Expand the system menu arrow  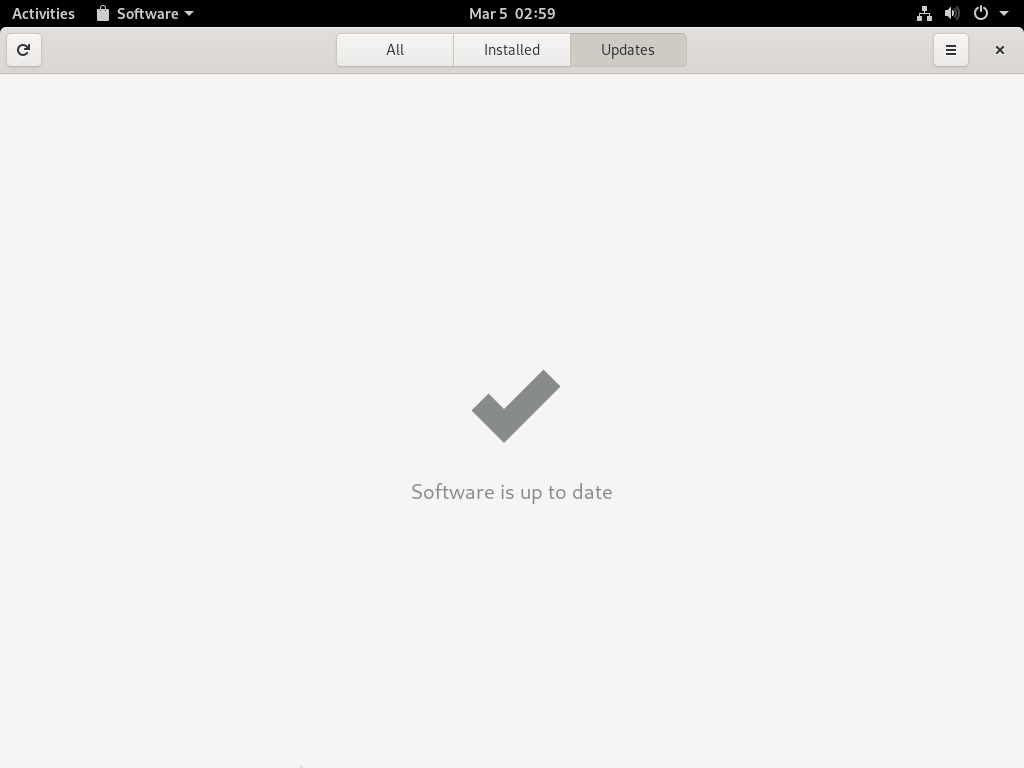click(x=1004, y=13)
